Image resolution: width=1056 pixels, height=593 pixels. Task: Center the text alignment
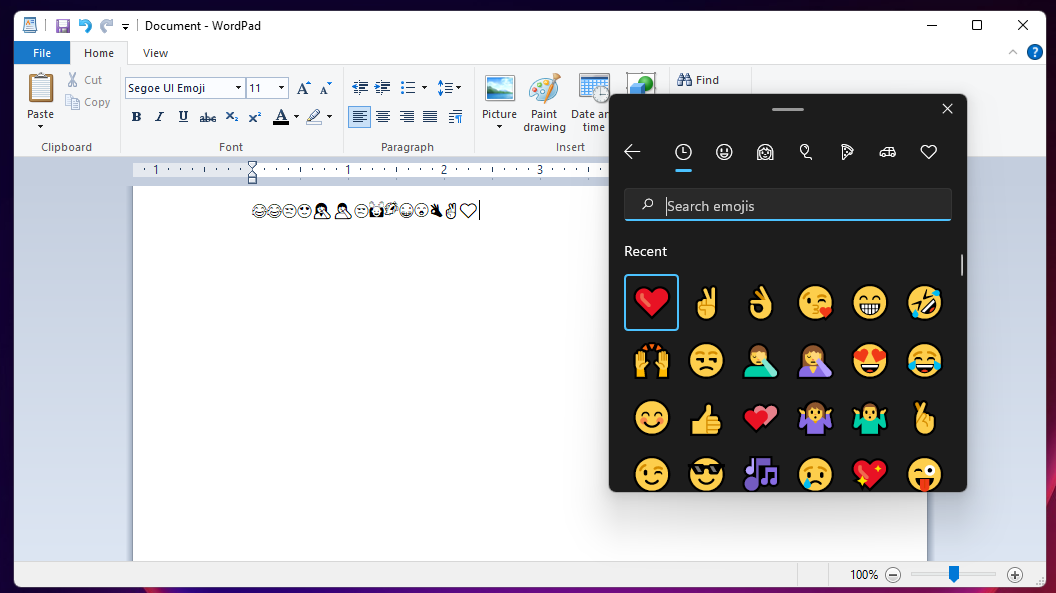(383, 116)
